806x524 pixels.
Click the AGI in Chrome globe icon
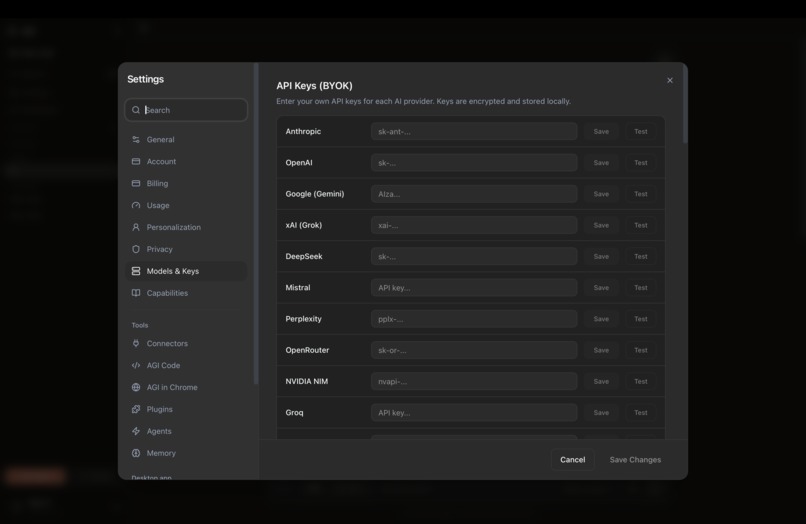(x=136, y=387)
